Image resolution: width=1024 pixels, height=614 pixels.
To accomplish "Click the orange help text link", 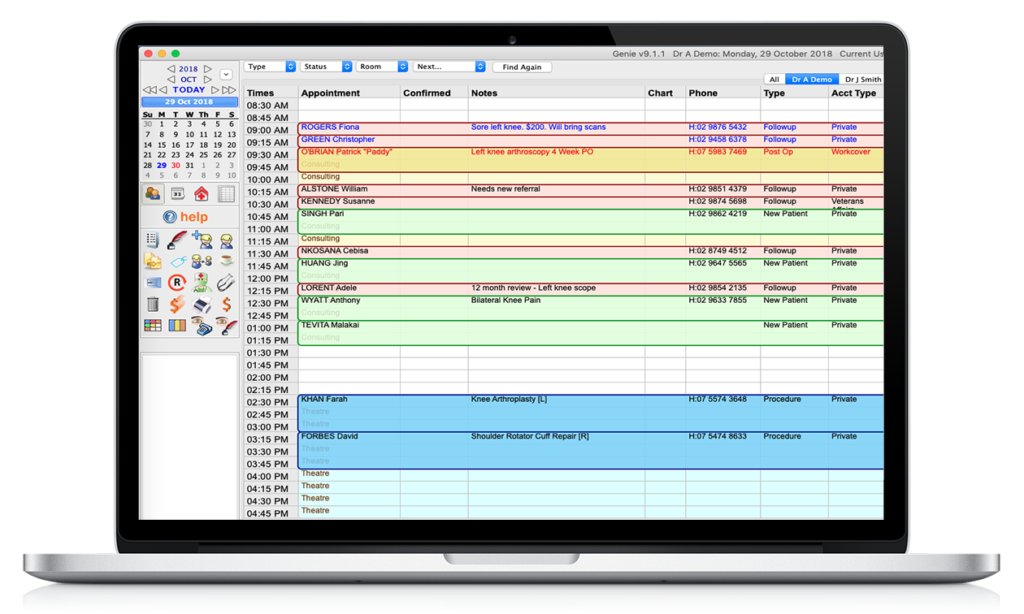I will [x=194, y=217].
